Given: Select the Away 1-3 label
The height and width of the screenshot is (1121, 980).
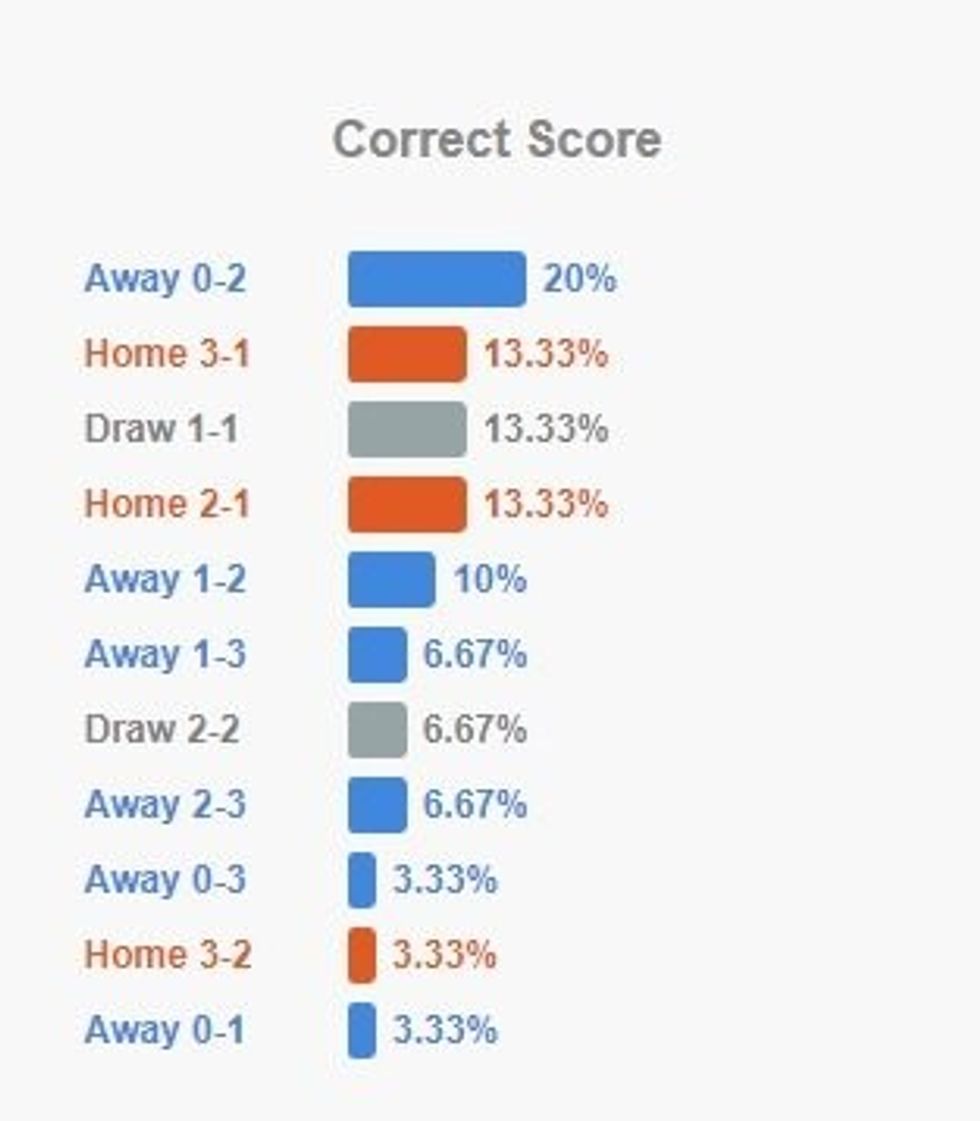Looking at the screenshot, I should (165, 655).
